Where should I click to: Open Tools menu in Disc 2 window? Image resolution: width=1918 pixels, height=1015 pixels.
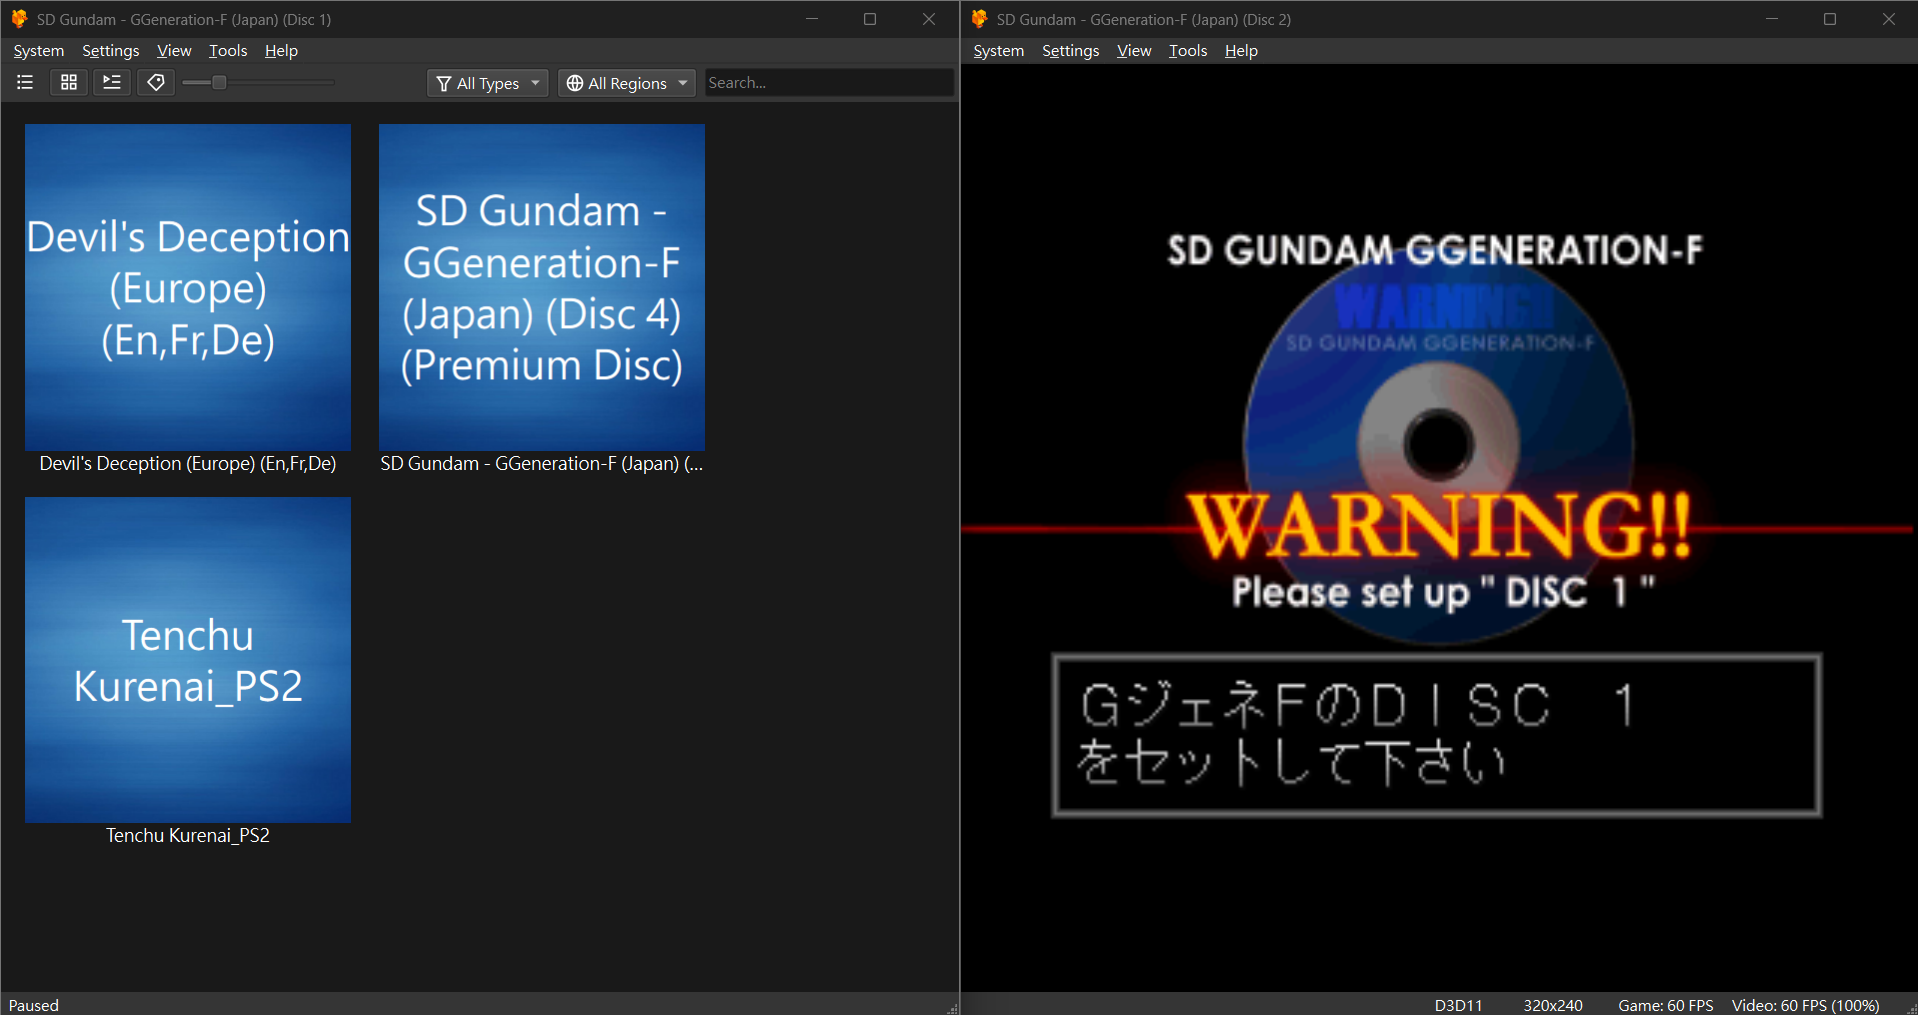1188,51
